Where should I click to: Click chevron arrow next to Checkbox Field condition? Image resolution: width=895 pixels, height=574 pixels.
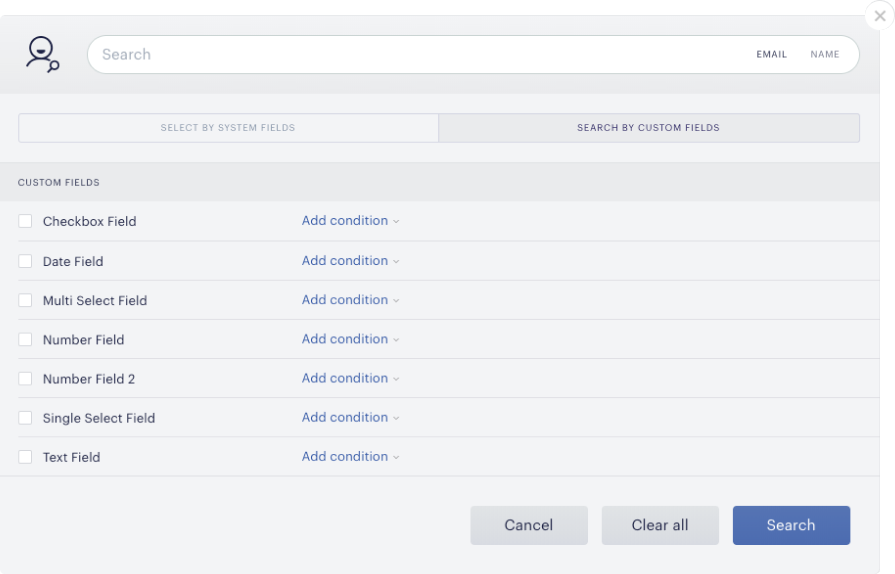tap(396, 221)
